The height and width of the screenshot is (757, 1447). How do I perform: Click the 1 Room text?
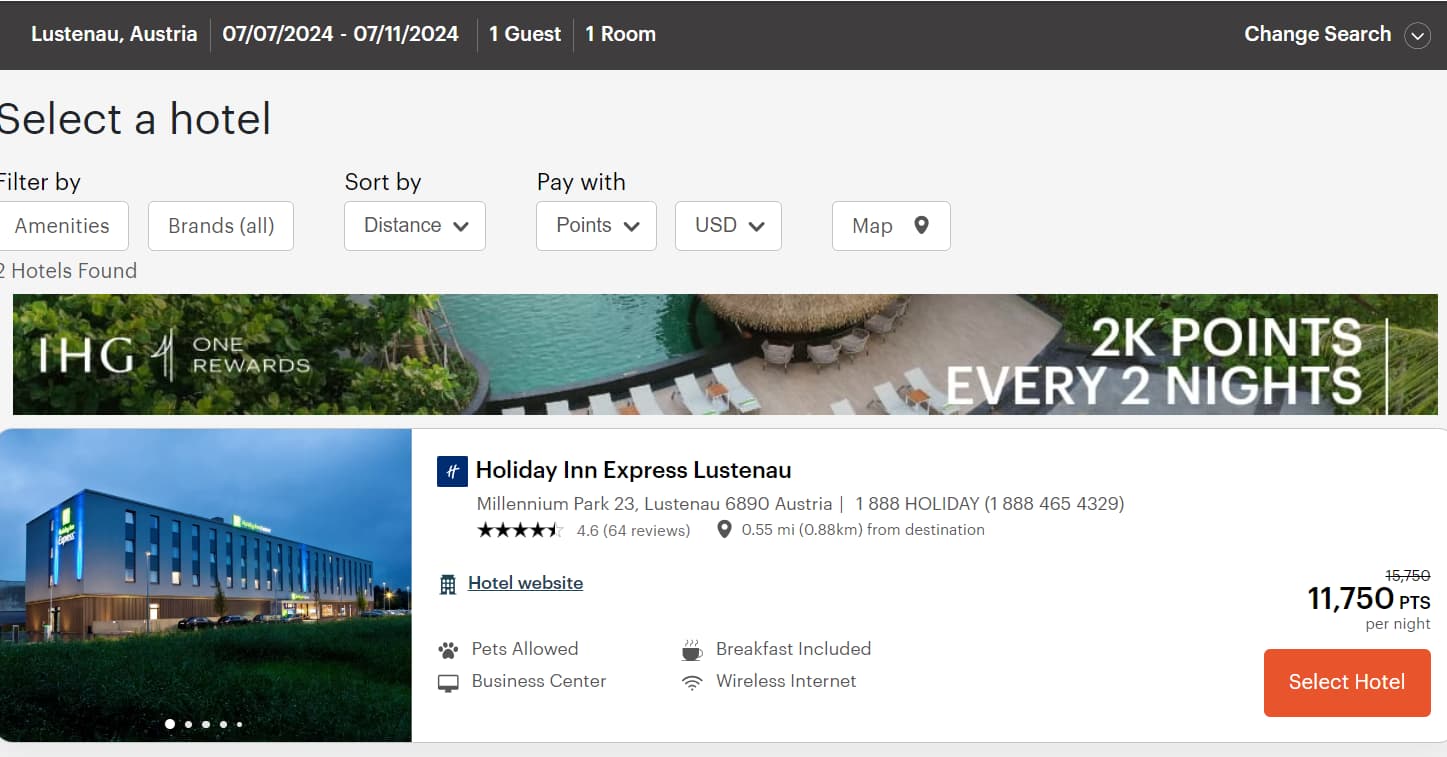pos(620,34)
